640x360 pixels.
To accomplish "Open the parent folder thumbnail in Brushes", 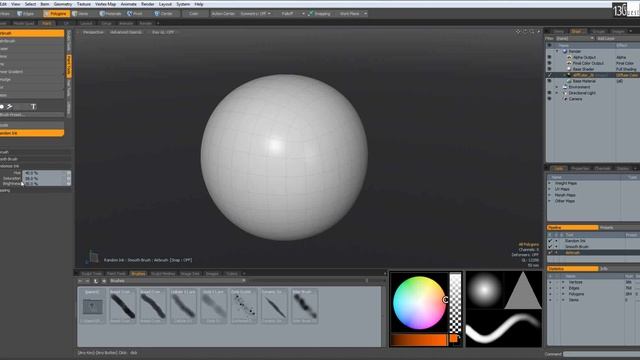I will tap(92, 306).
